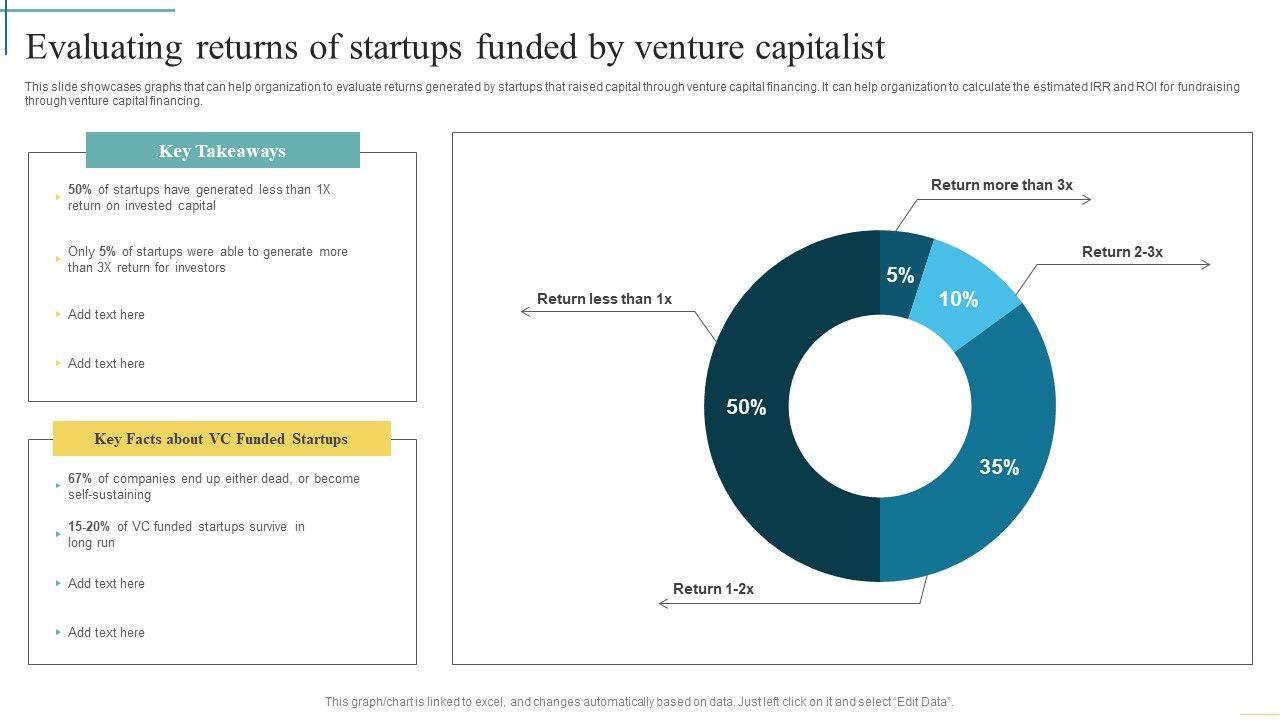Click the slide title about evaluating returns

pyautogui.click(x=455, y=47)
